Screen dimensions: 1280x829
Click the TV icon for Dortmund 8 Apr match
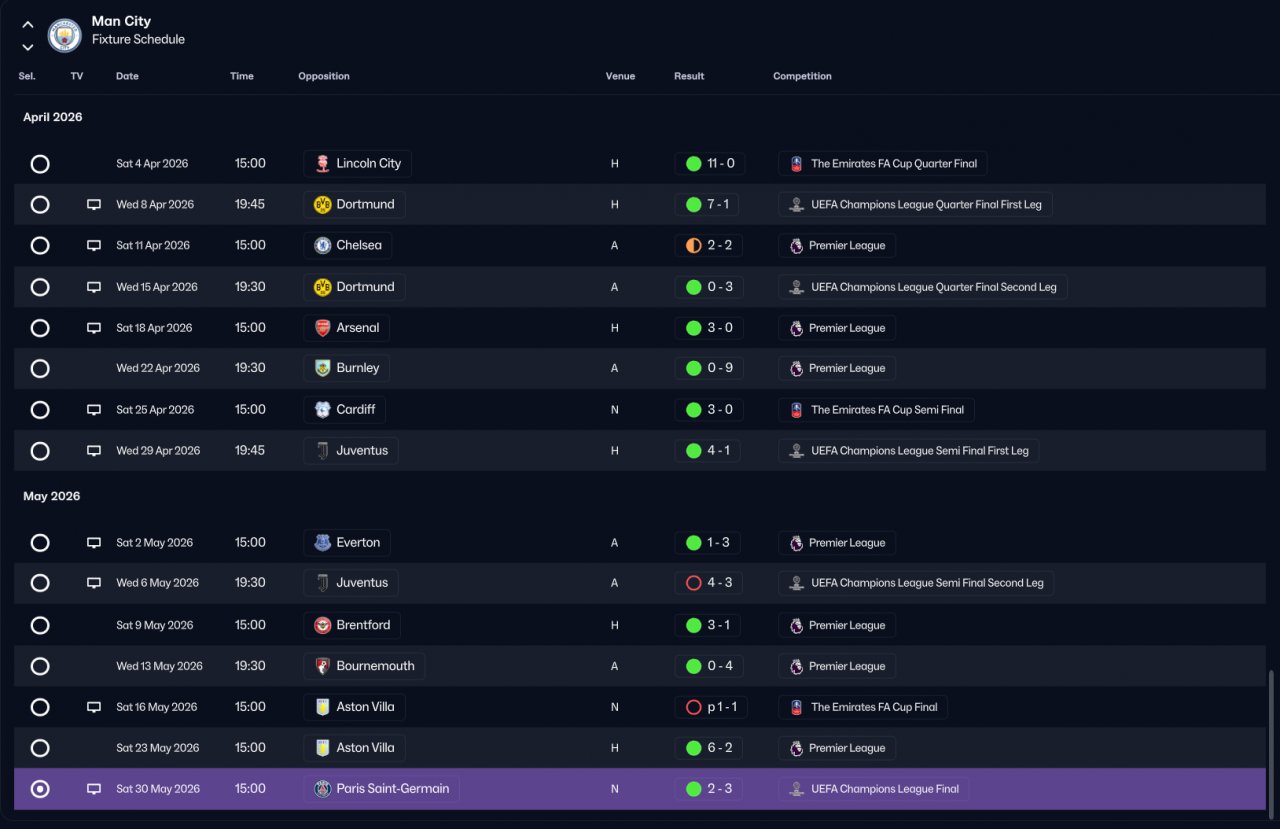pos(94,205)
